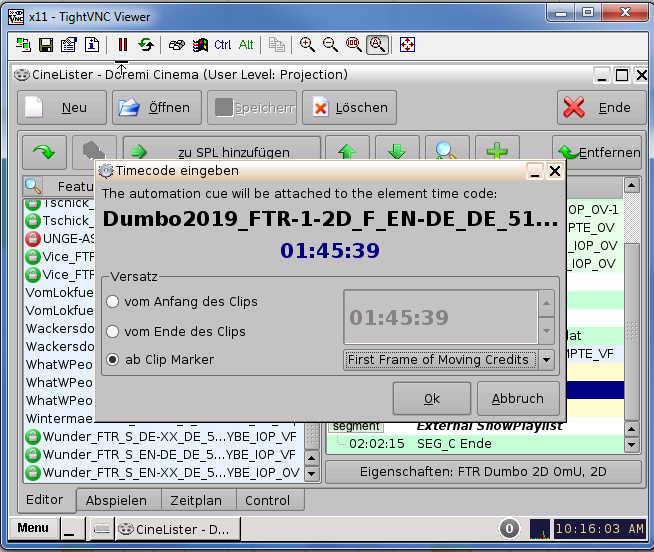Click the 01:45:39 timecode input field
The height and width of the screenshot is (552, 654).
click(441, 317)
